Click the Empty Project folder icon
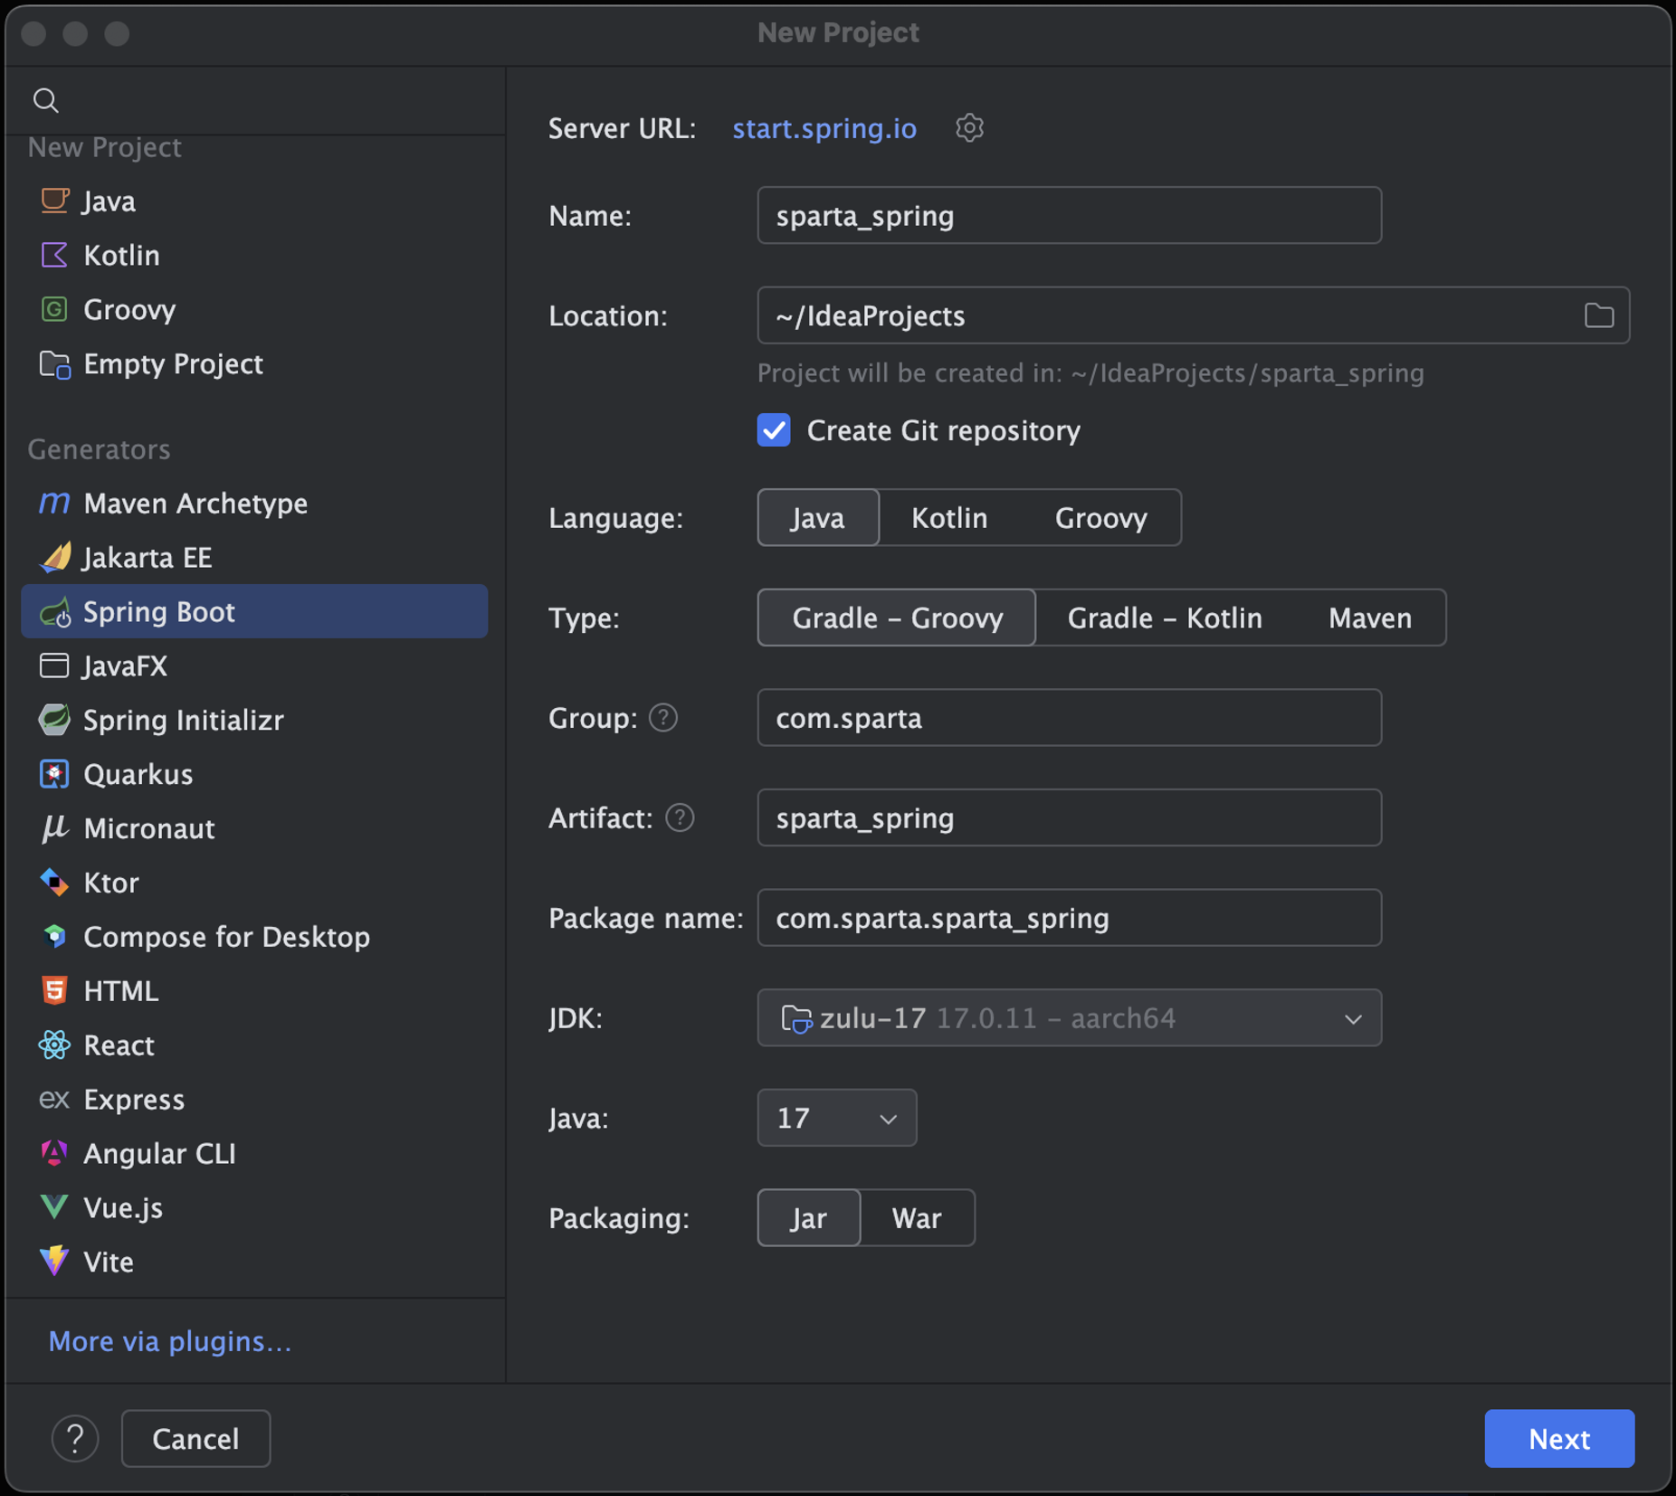1676x1496 pixels. click(x=54, y=364)
